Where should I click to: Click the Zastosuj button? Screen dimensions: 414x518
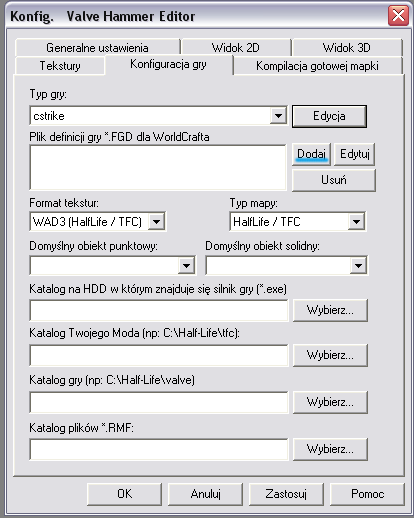click(286, 494)
